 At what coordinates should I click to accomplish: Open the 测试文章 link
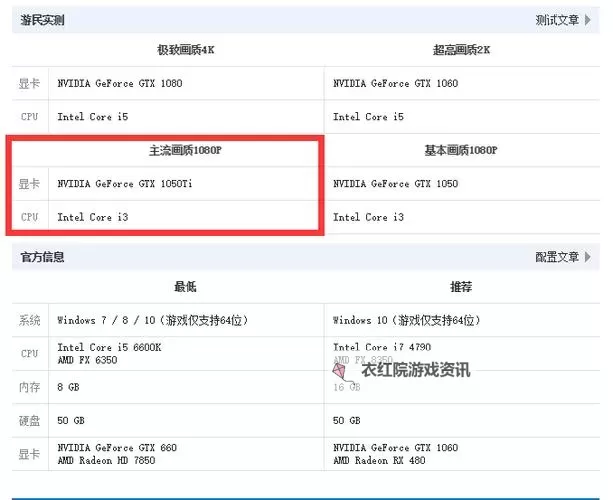557,20
